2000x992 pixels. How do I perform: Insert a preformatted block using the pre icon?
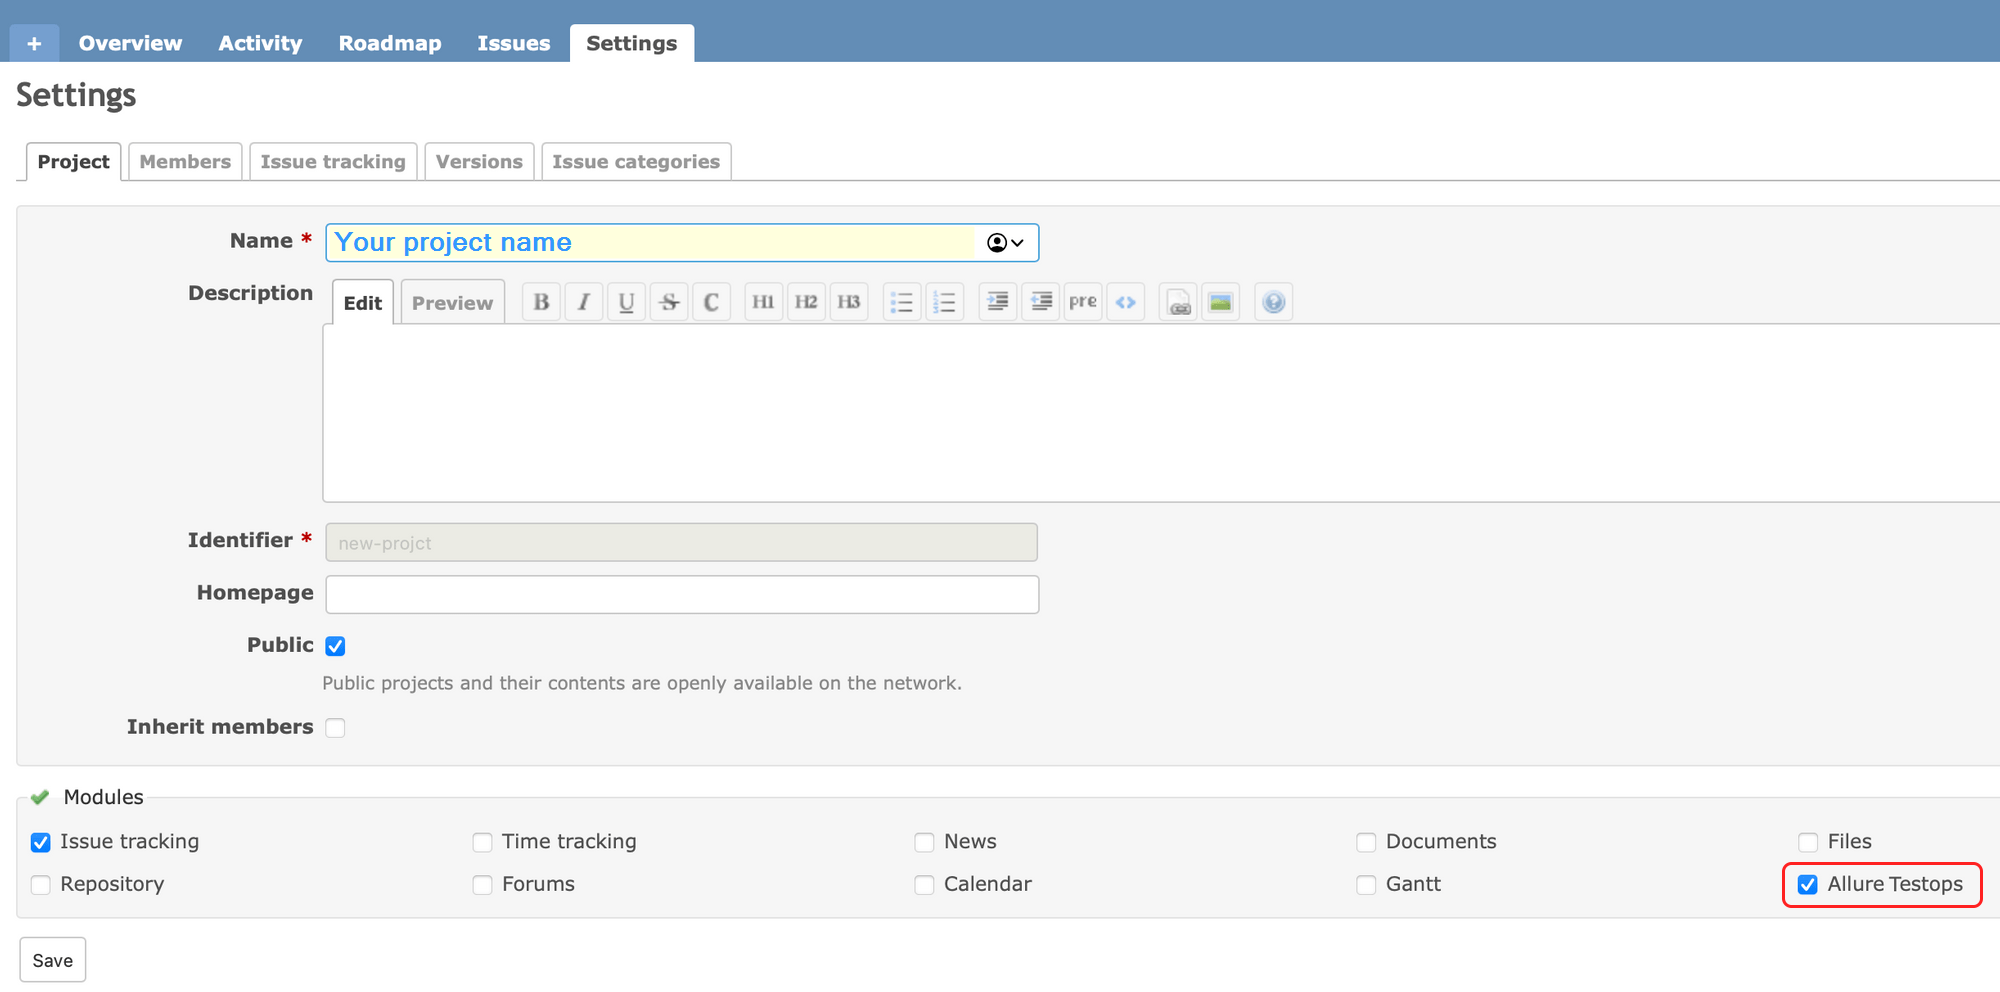1082,301
